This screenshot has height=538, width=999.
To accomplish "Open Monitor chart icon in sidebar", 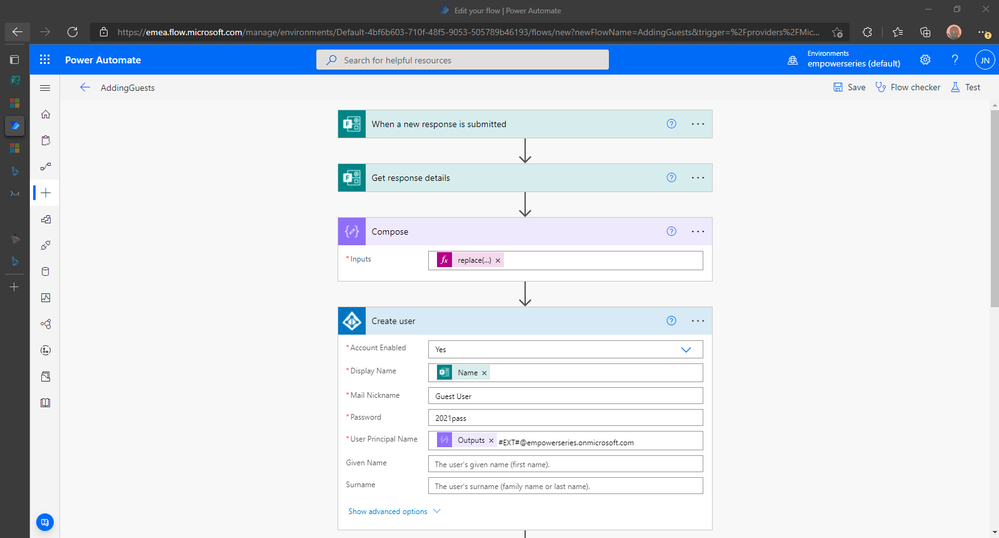I will click(45, 298).
